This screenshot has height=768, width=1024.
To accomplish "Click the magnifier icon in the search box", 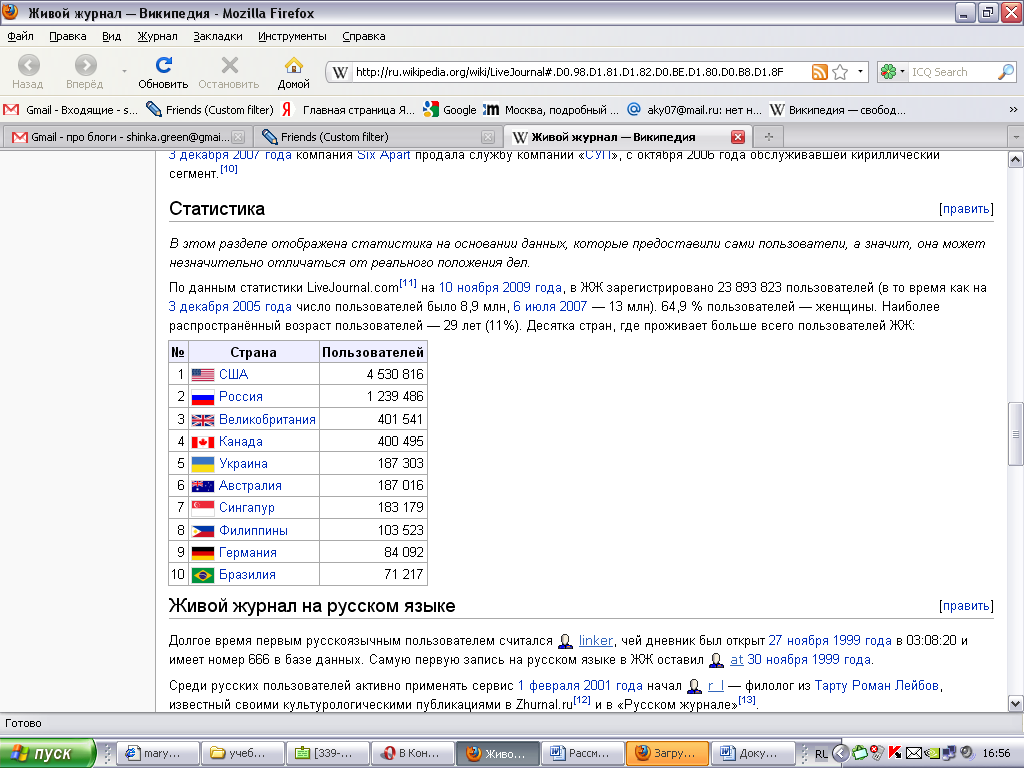I will click(1006, 72).
